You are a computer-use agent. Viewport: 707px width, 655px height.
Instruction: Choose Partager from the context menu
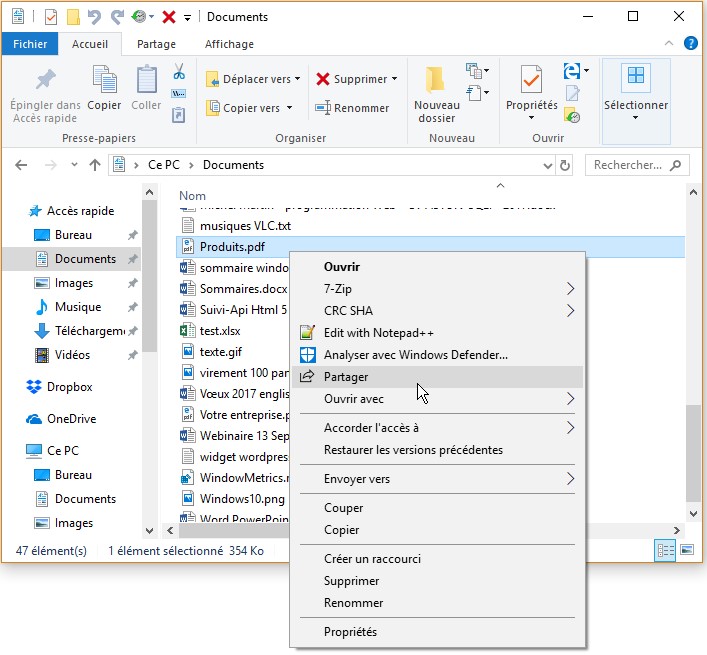pos(346,376)
